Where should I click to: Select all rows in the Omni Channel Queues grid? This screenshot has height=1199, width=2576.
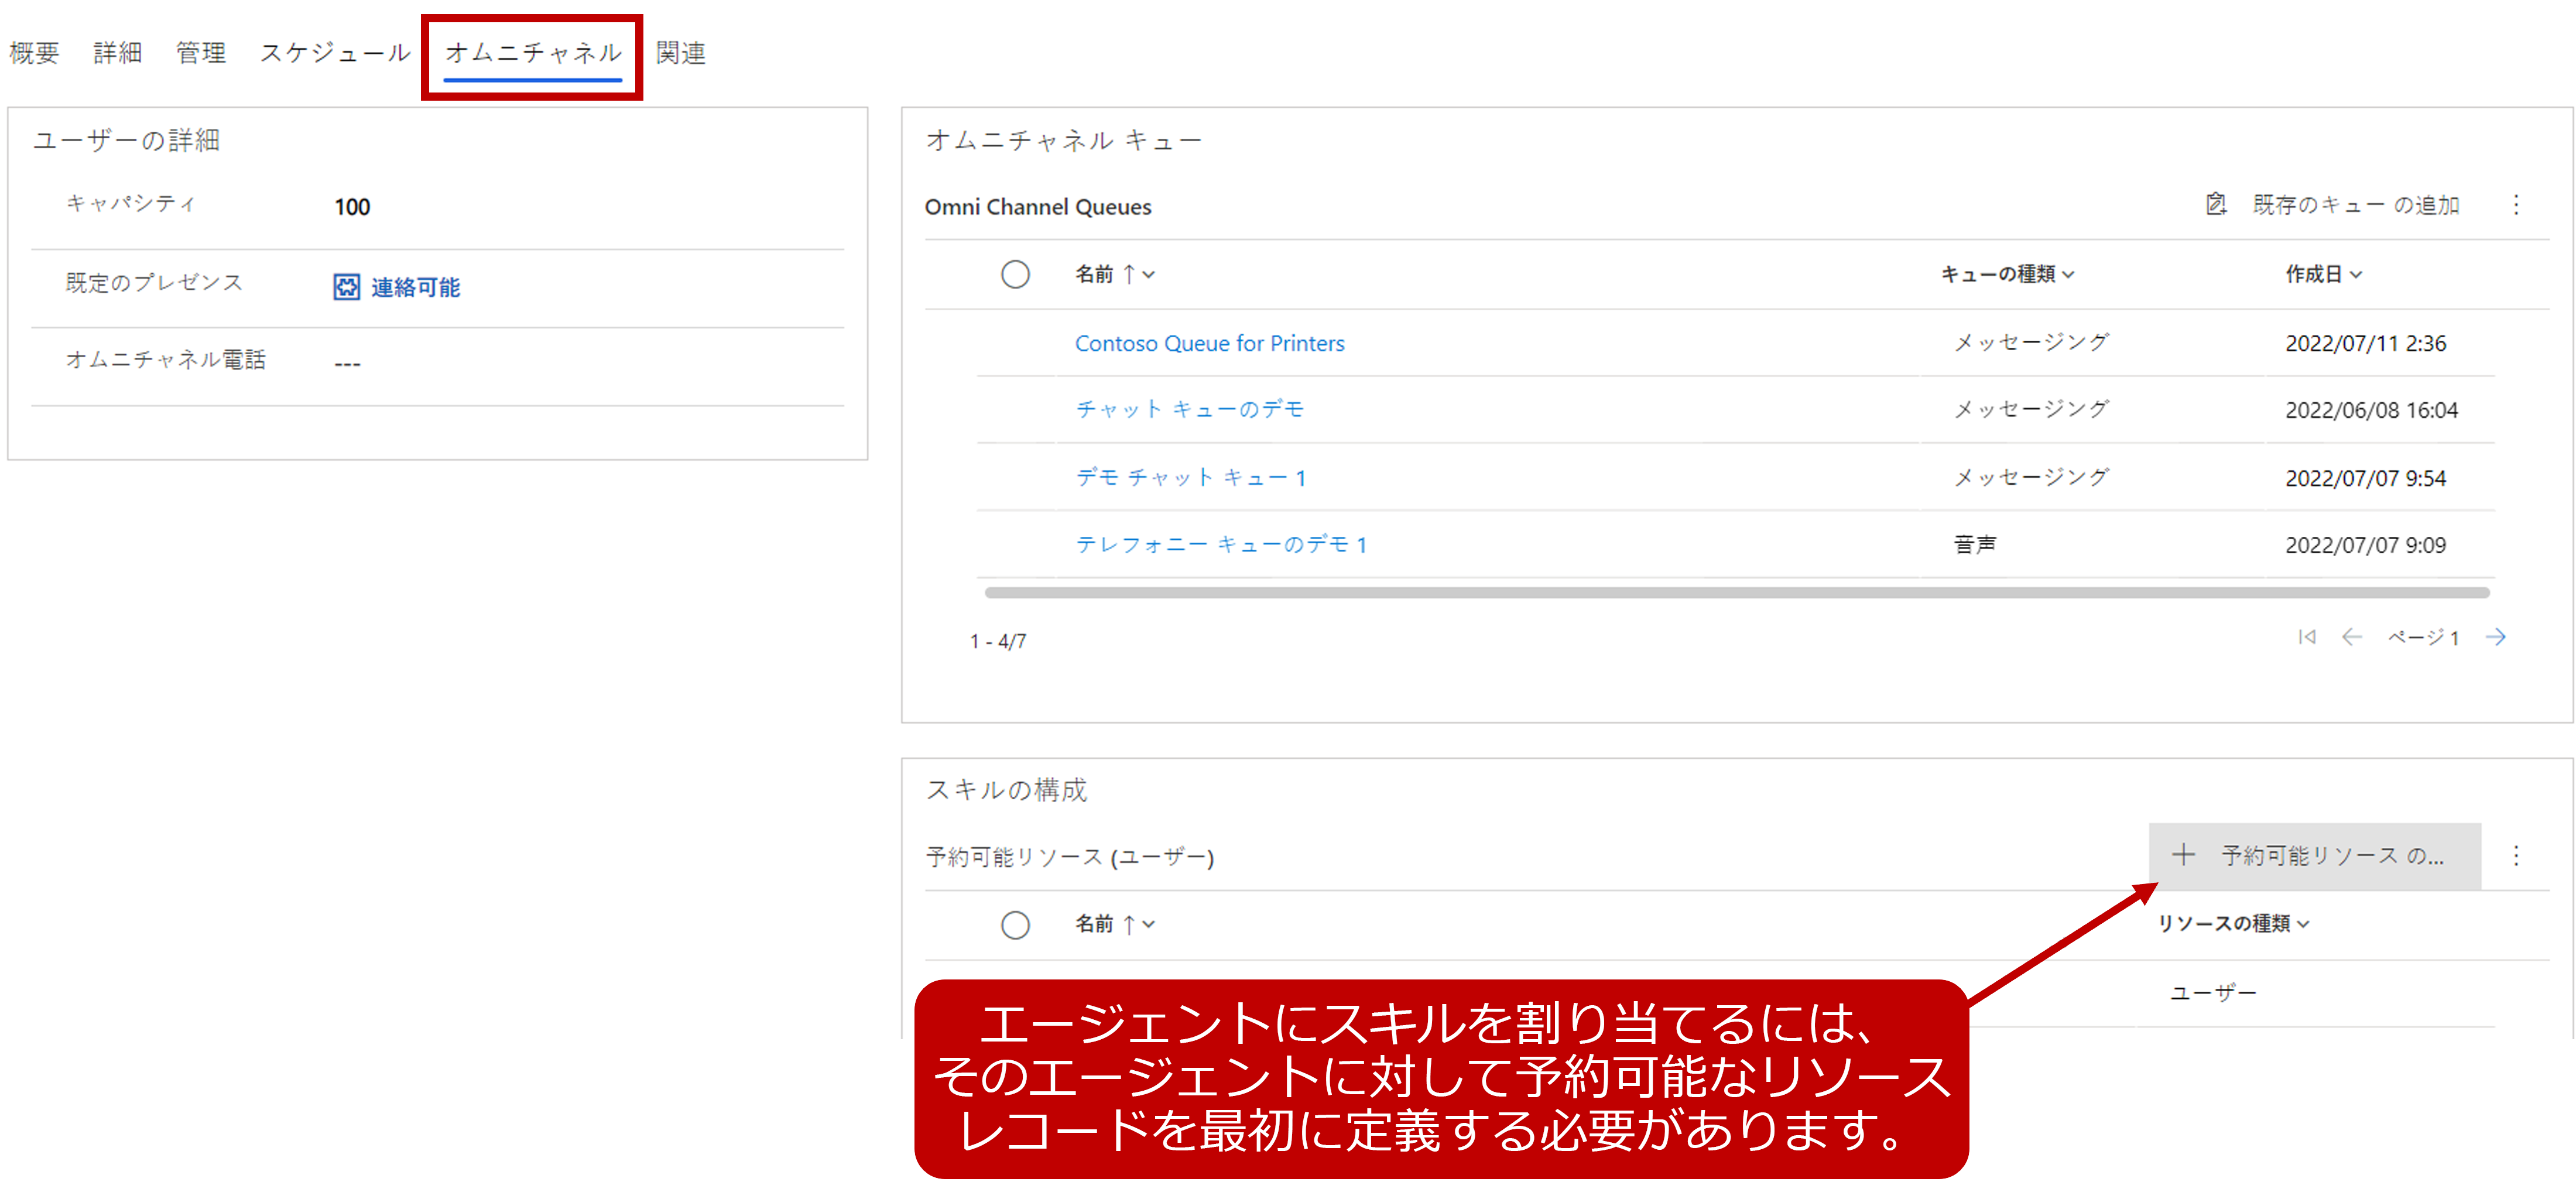pos(1015,274)
